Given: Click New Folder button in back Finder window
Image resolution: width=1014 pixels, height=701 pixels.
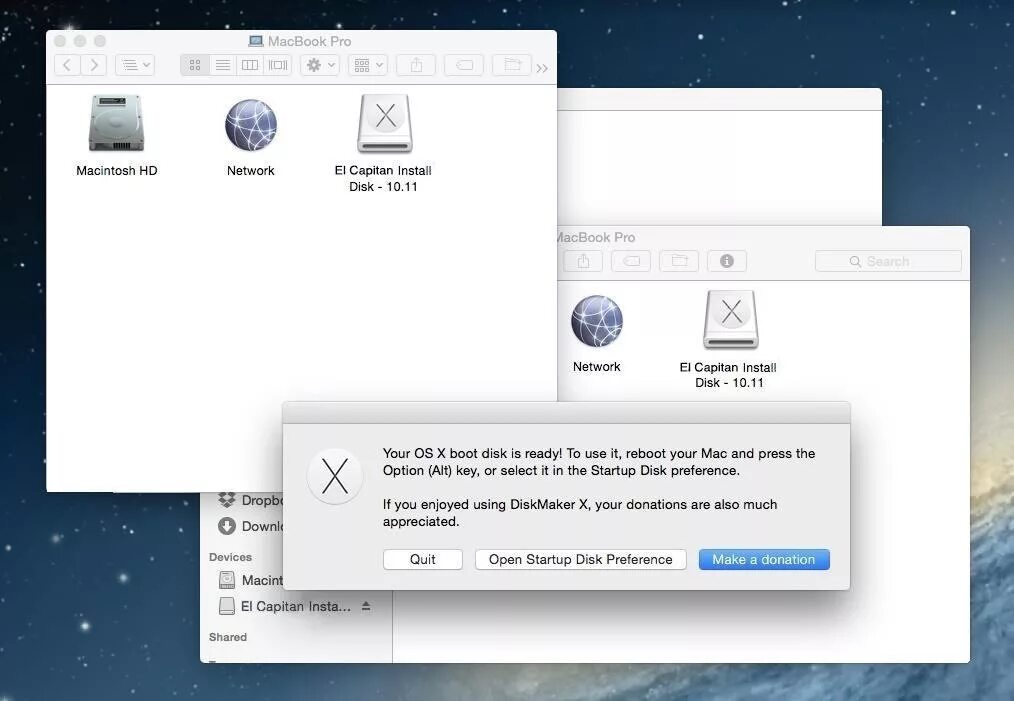Looking at the screenshot, I should tap(679, 261).
